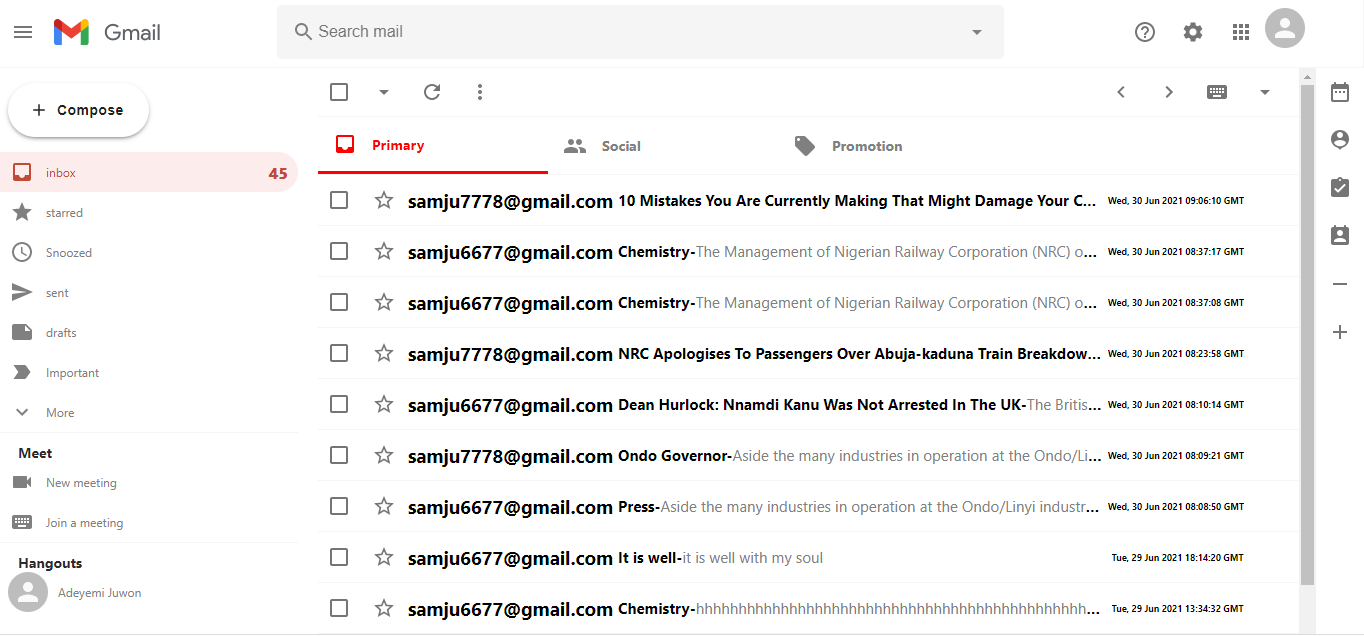Open the Google apps grid

(x=1241, y=32)
